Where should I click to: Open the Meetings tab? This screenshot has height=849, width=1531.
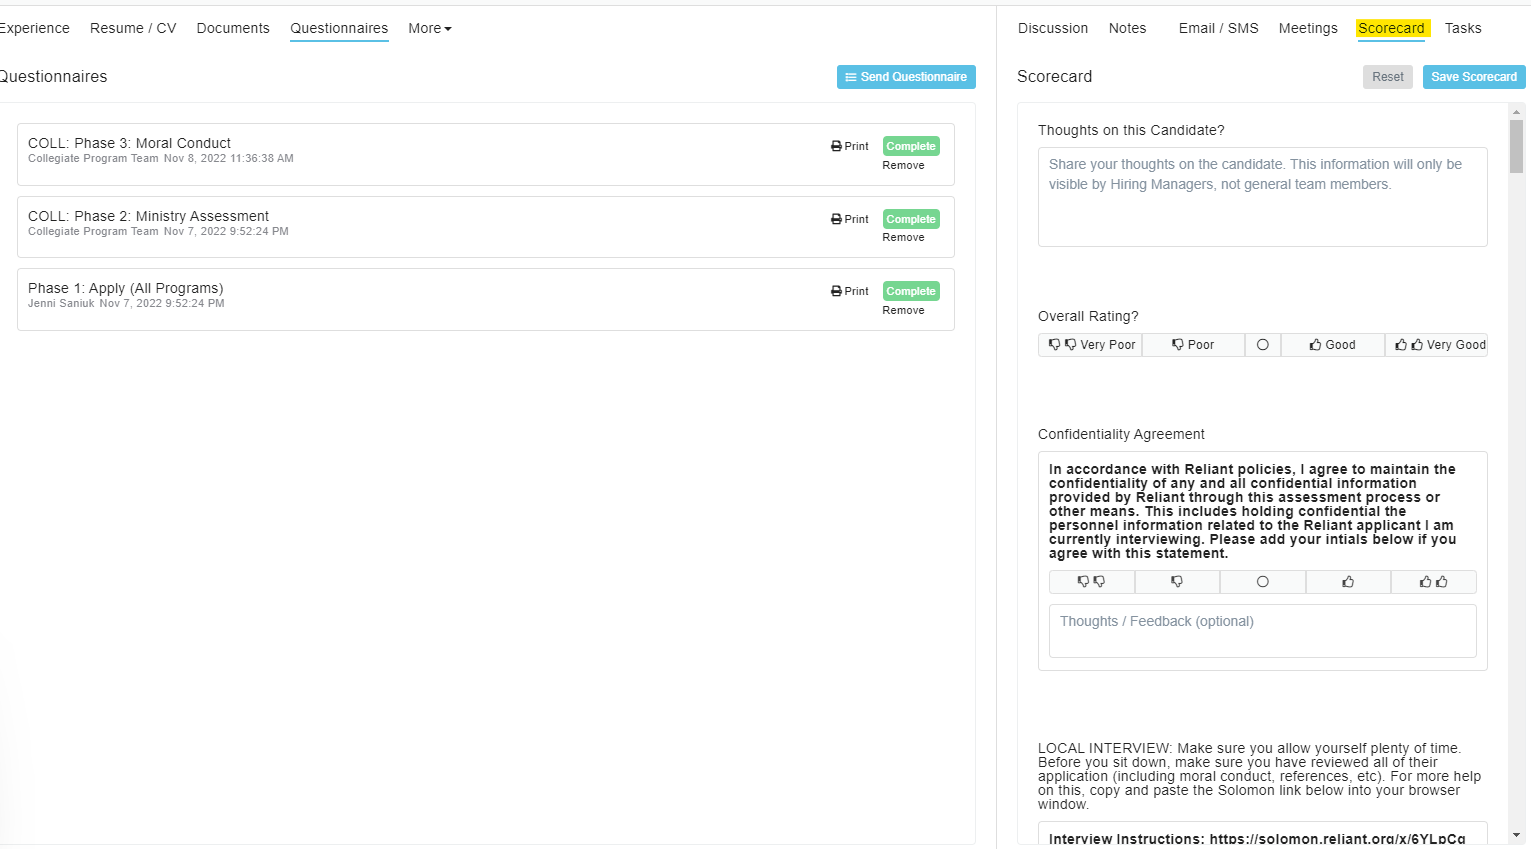click(1307, 29)
